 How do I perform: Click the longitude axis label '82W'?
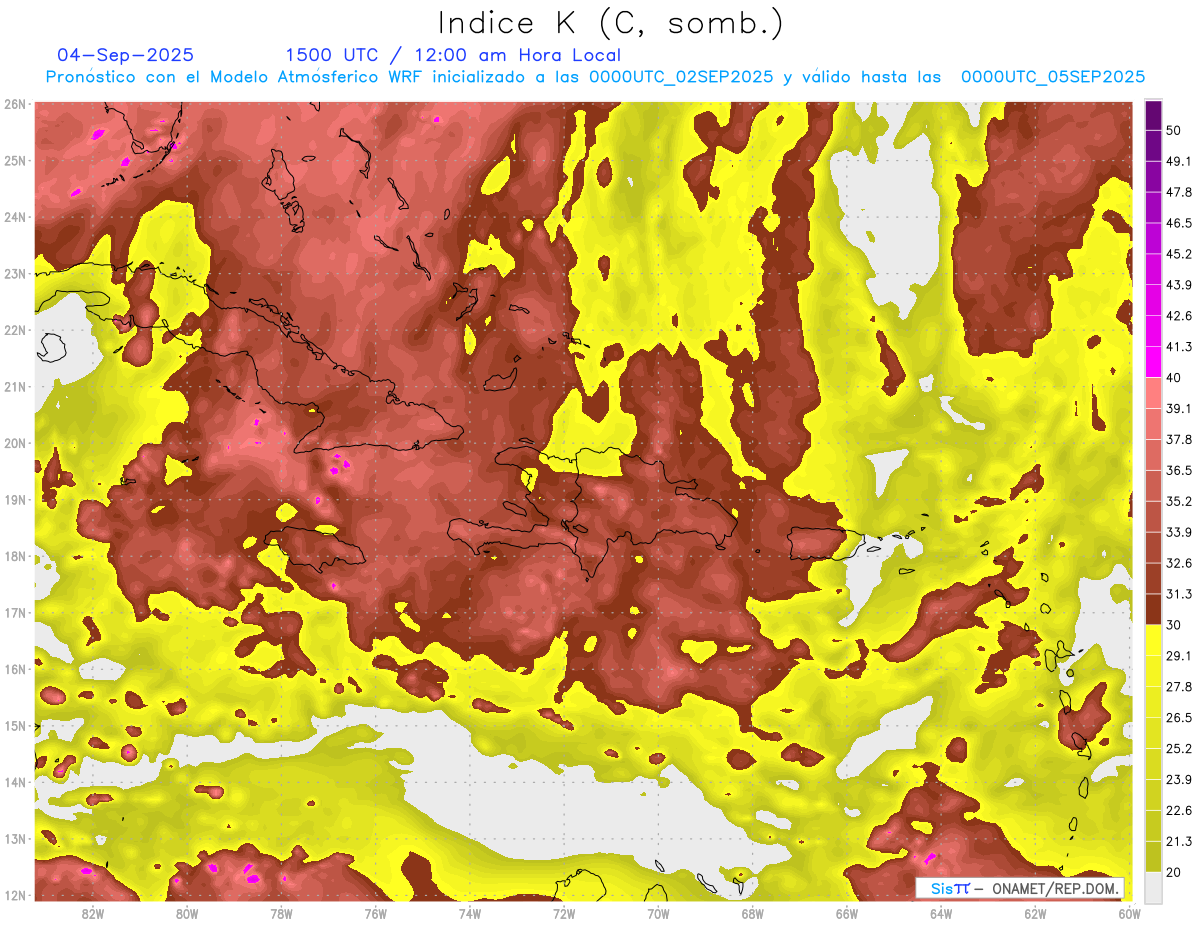click(x=92, y=913)
